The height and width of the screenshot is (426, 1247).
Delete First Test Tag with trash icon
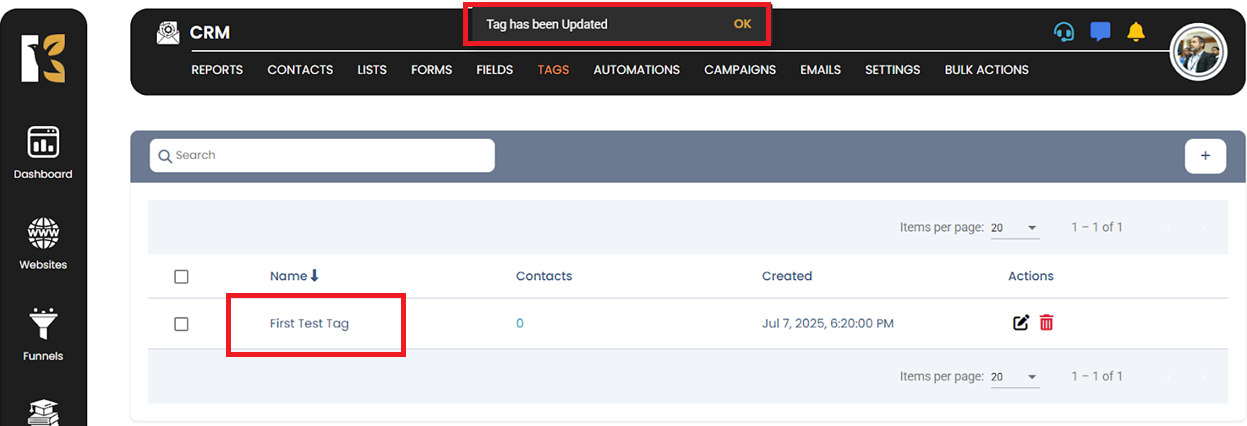1046,323
